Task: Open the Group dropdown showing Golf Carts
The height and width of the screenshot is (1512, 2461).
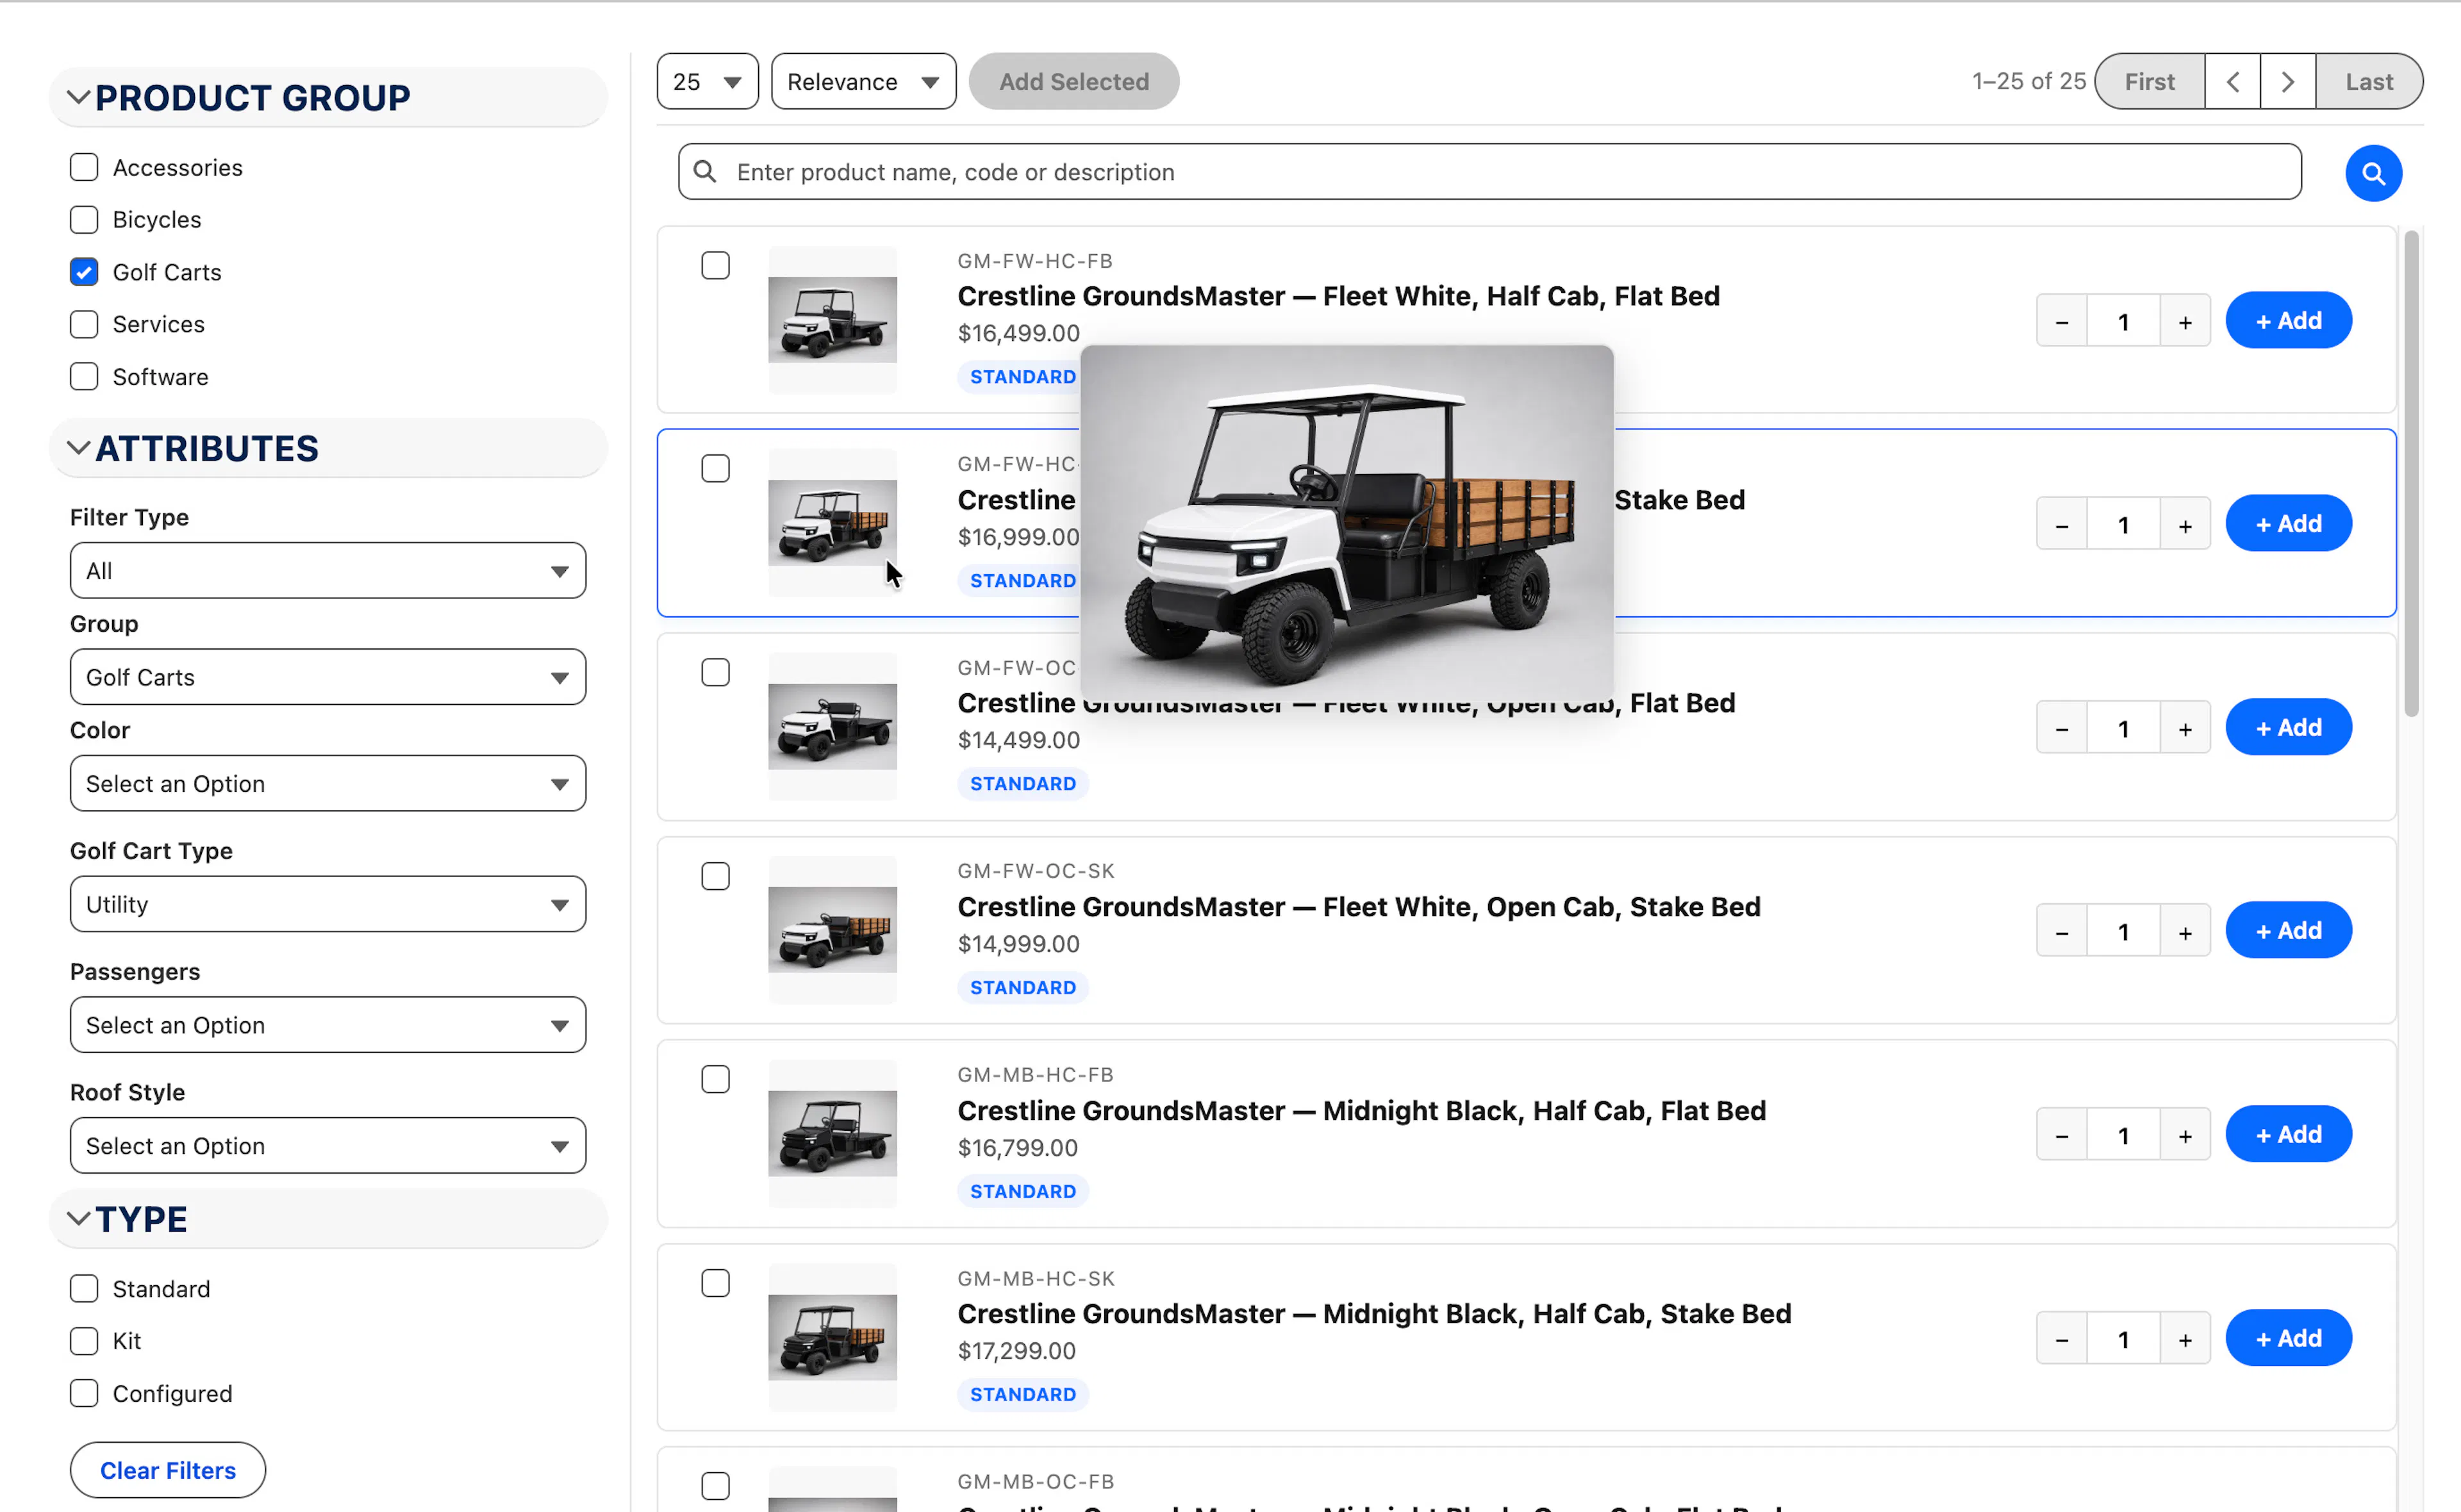Action: [x=328, y=677]
